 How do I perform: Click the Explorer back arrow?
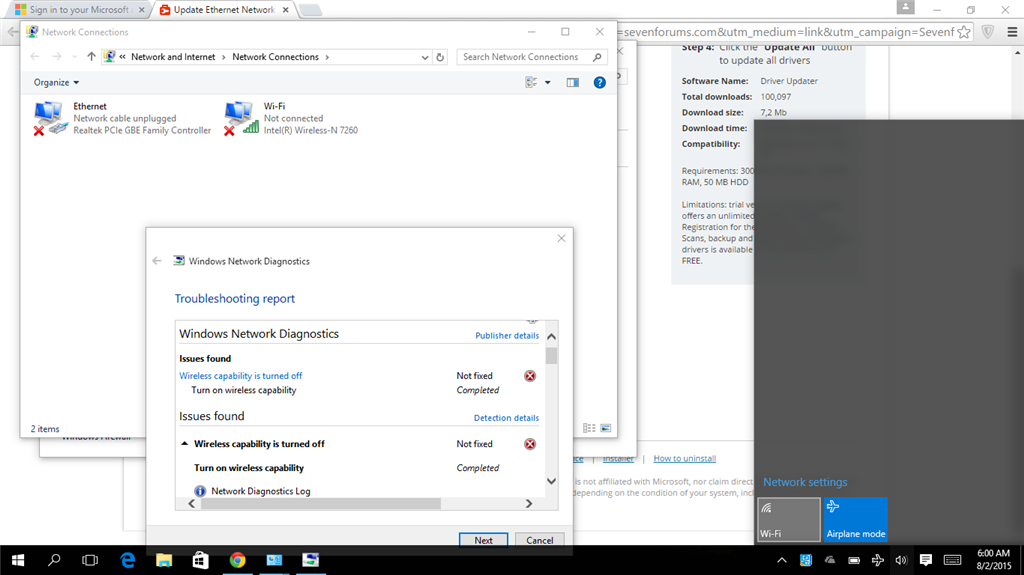click(x=35, y=57)
